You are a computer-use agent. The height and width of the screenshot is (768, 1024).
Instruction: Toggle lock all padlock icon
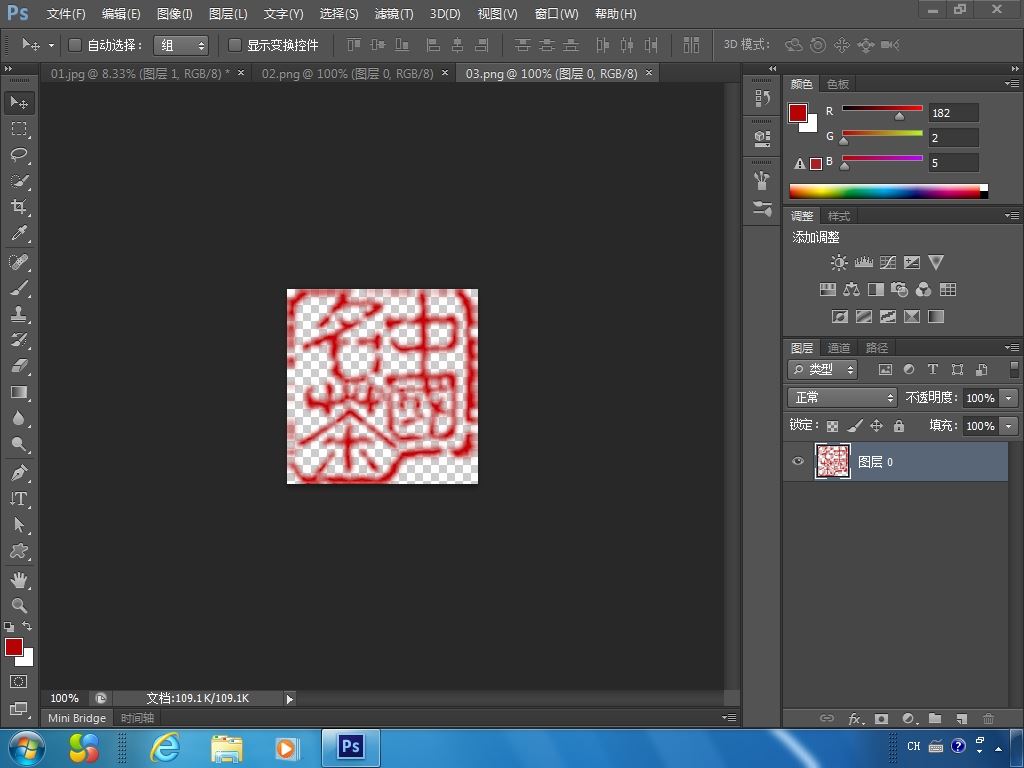(x=899, y=426)
